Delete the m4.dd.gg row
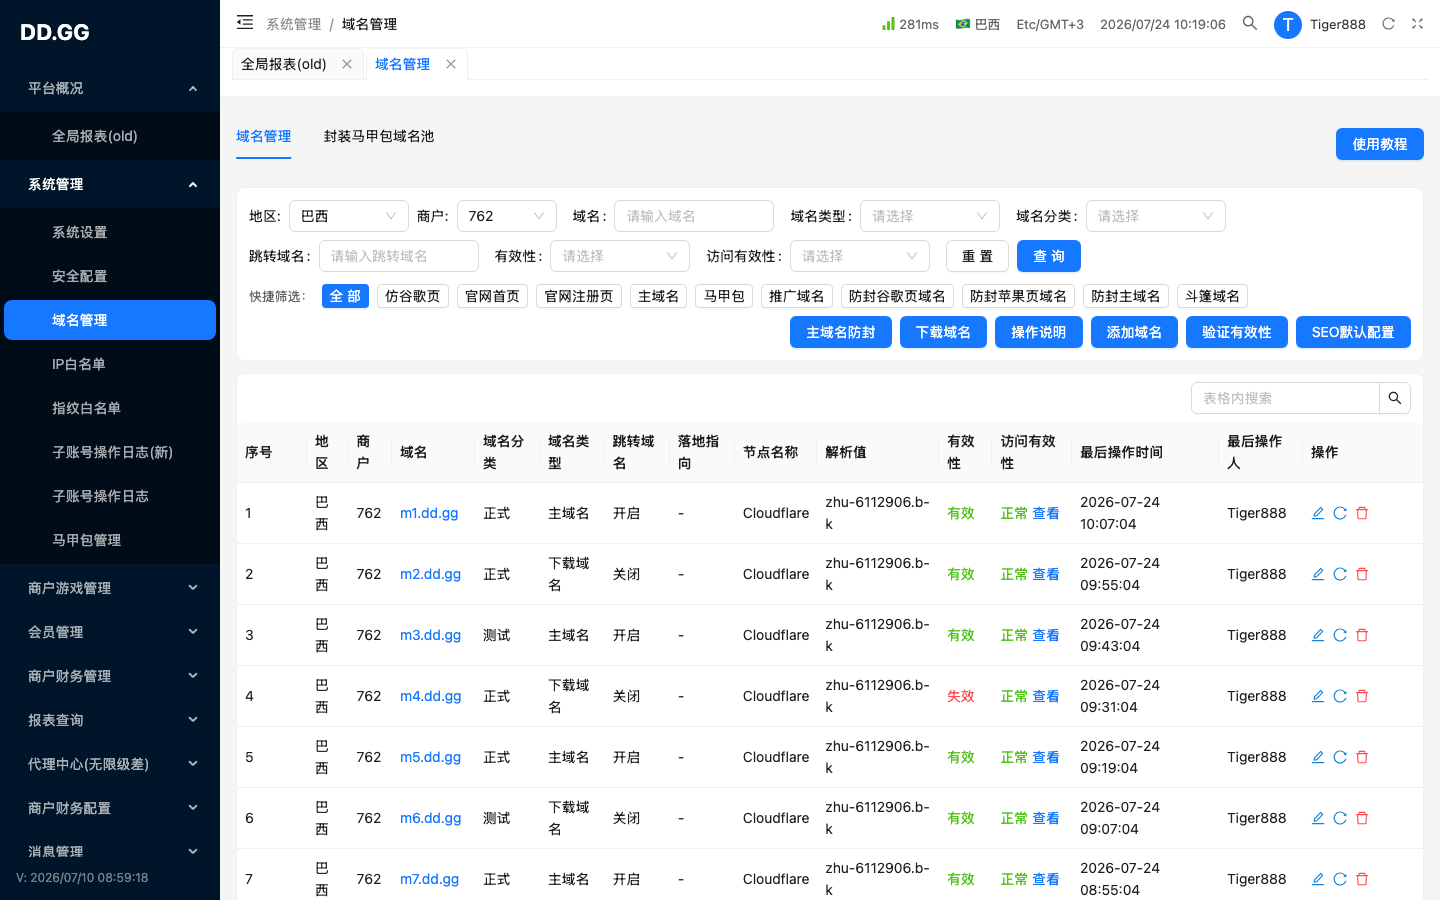 coord(1362,696)
